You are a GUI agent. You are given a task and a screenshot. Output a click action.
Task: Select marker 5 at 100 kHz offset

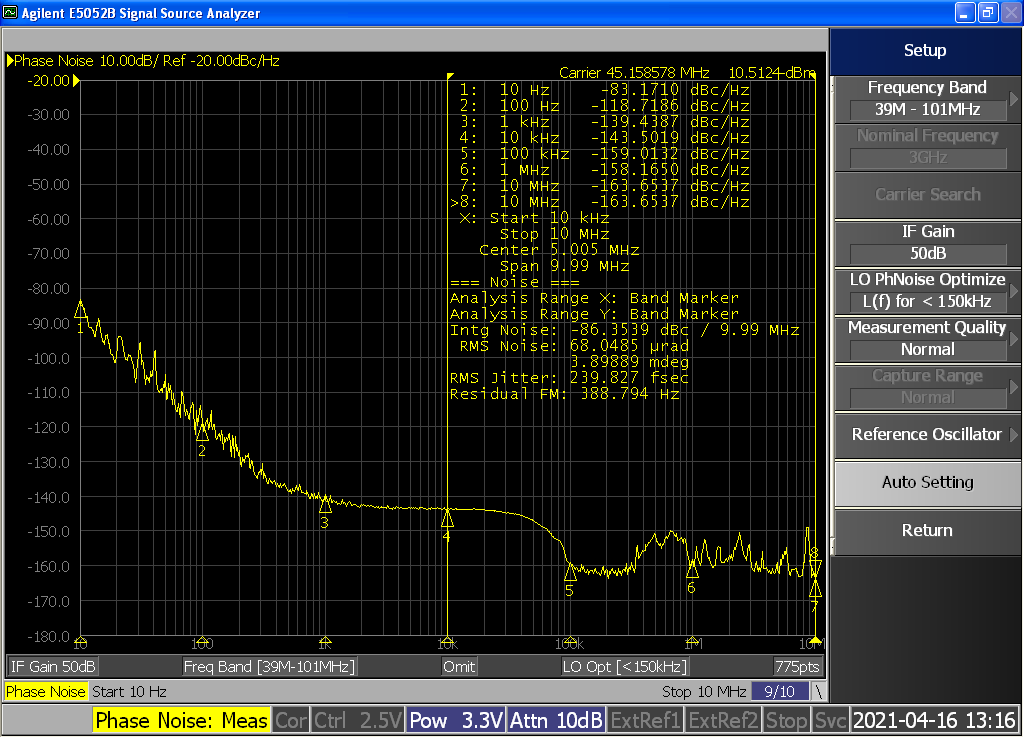tap(570, 572)
